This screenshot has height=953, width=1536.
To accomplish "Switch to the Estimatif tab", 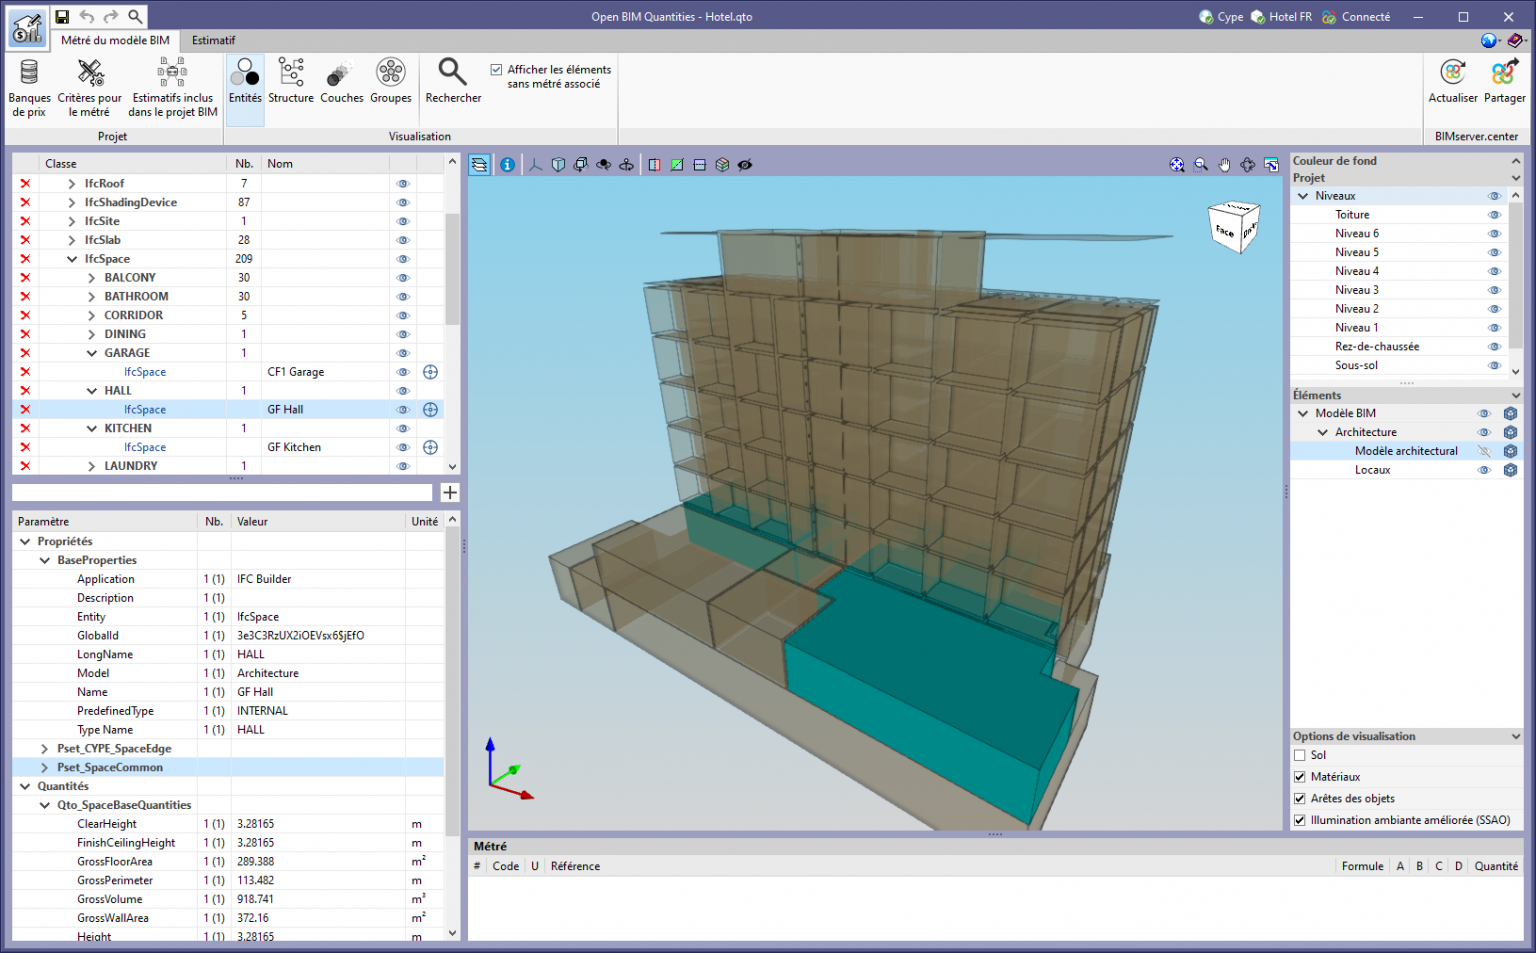I will point(213,41).
